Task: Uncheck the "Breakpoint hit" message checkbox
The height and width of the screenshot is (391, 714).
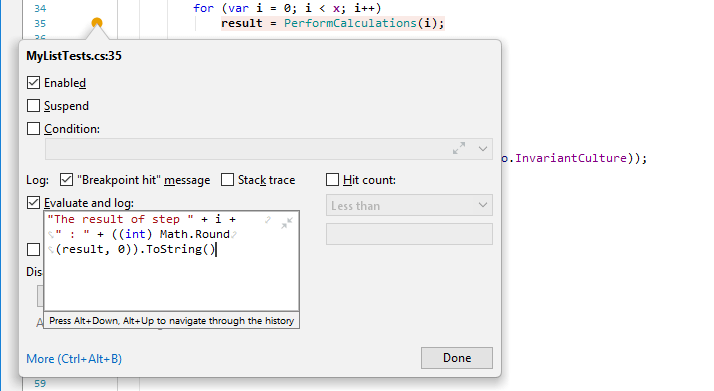Action: click(x=66, y=180)
